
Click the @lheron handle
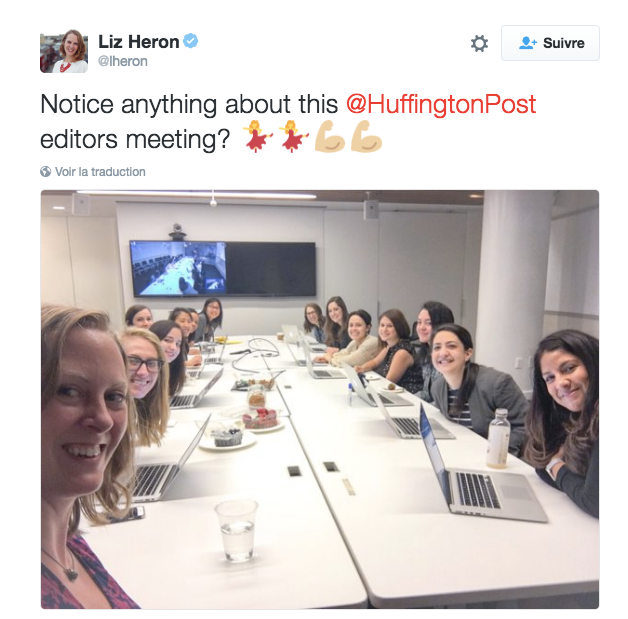(123, 61)
